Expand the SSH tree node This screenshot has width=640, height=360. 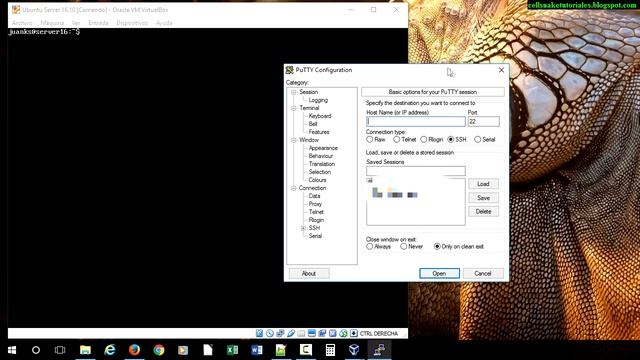pyautogui.click(x=303, y=228)
